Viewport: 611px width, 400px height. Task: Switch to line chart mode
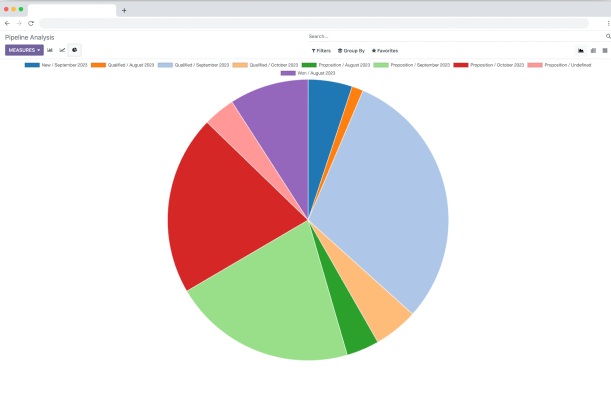[63, 49]
